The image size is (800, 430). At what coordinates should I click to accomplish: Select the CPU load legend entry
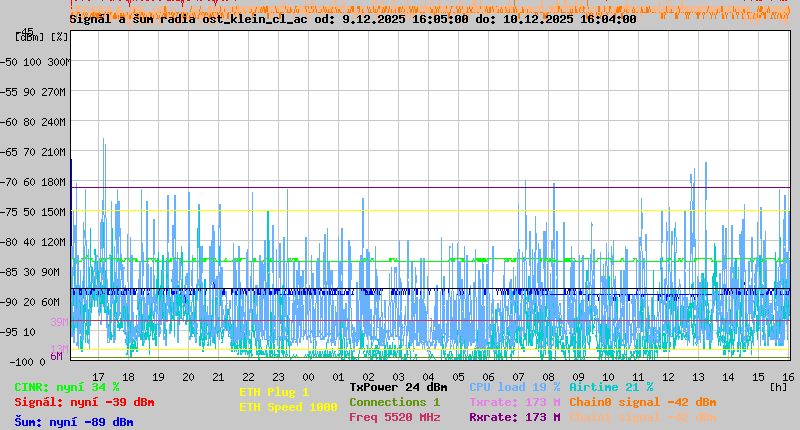pos(514,387)
